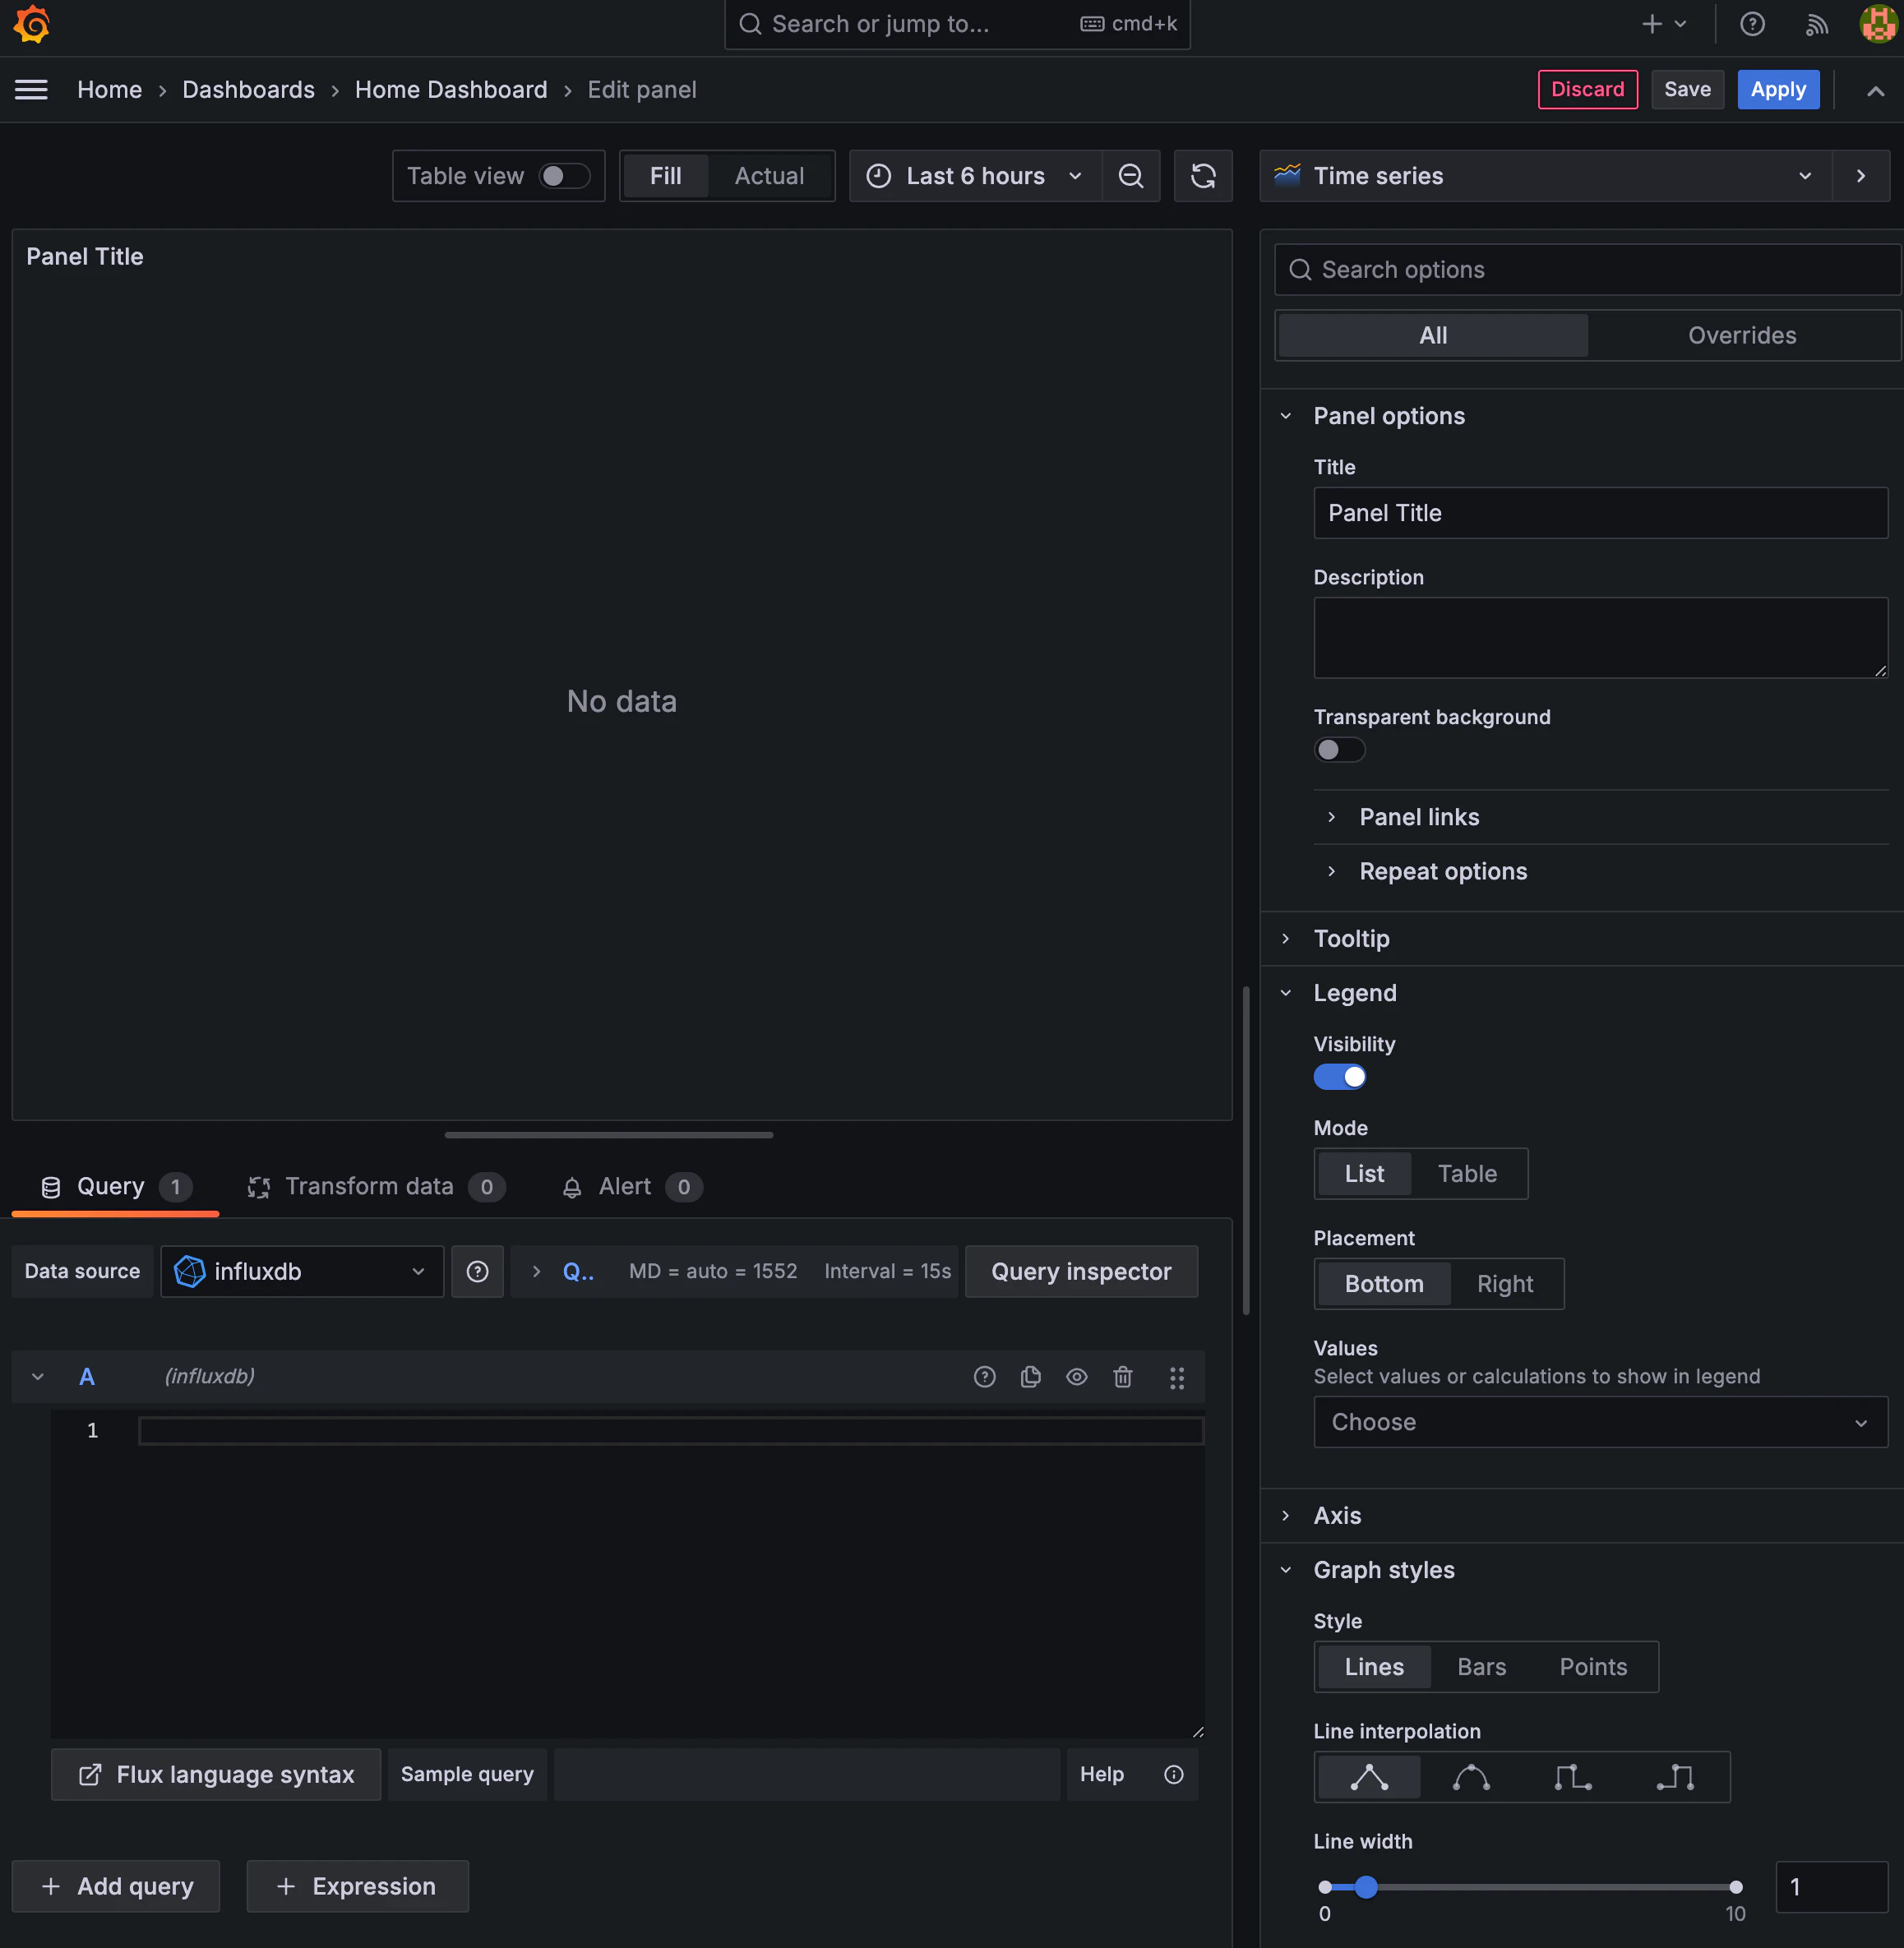Select smooth line interpolation icon
1904x1948 pixels.
[x=1471, y=1777]
